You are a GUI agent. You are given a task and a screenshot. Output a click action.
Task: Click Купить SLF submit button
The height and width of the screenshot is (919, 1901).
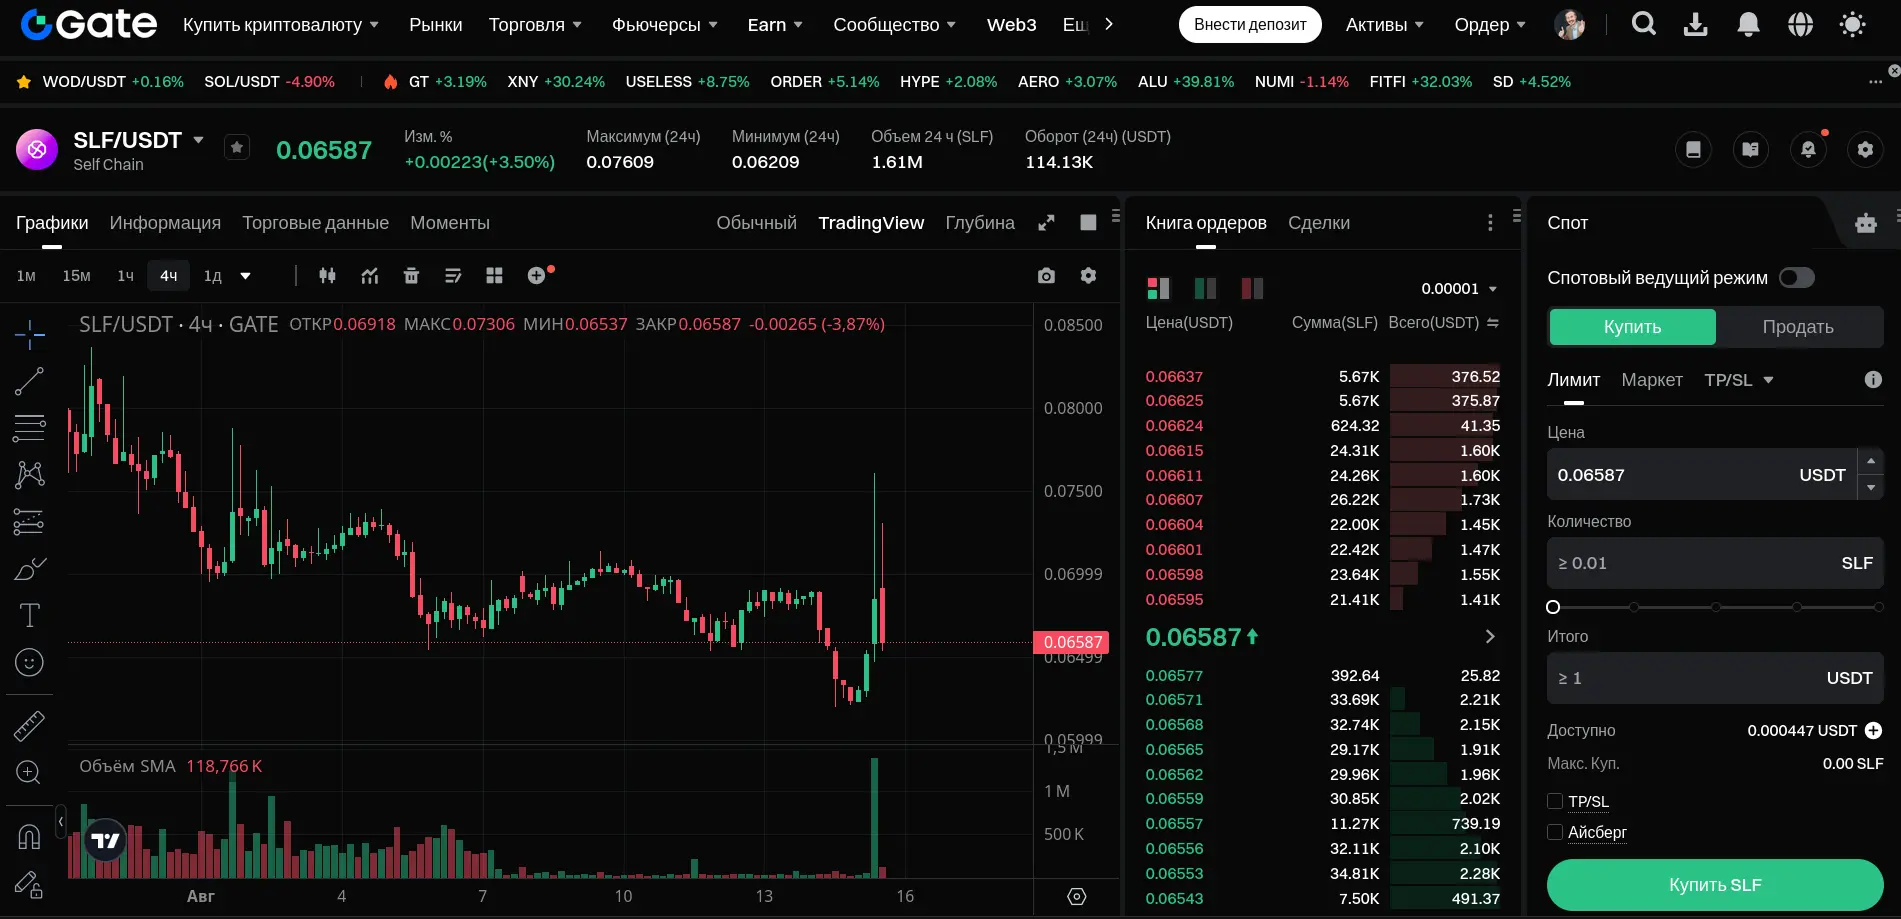[1715, 885]
